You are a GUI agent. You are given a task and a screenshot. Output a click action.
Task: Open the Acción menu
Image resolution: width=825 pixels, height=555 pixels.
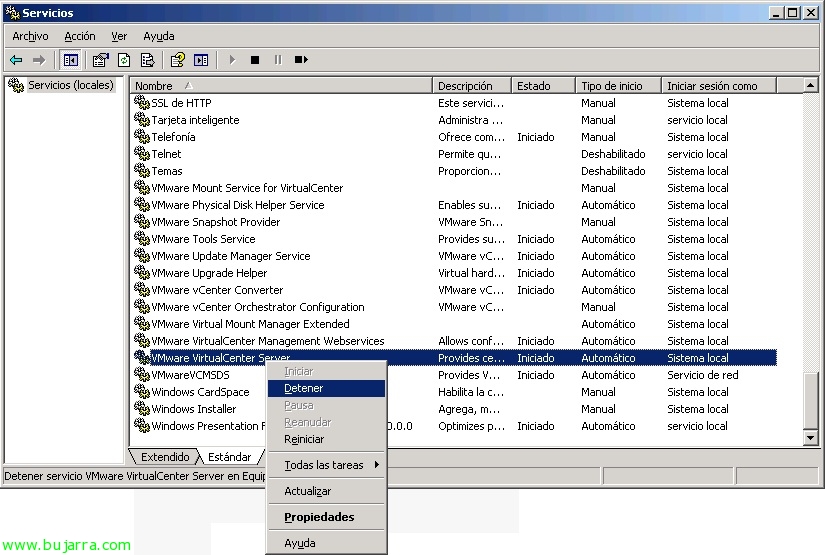pyautogui.click(x=80, y=36)
